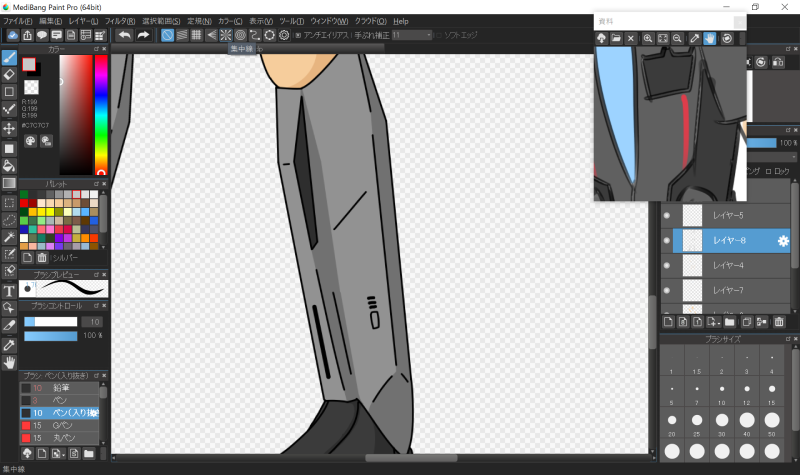Enable the radial concentration lines snap
Image resolution: width=800 pixels, height=475 pixels.
pyautogui.click(x=226, y=35)
